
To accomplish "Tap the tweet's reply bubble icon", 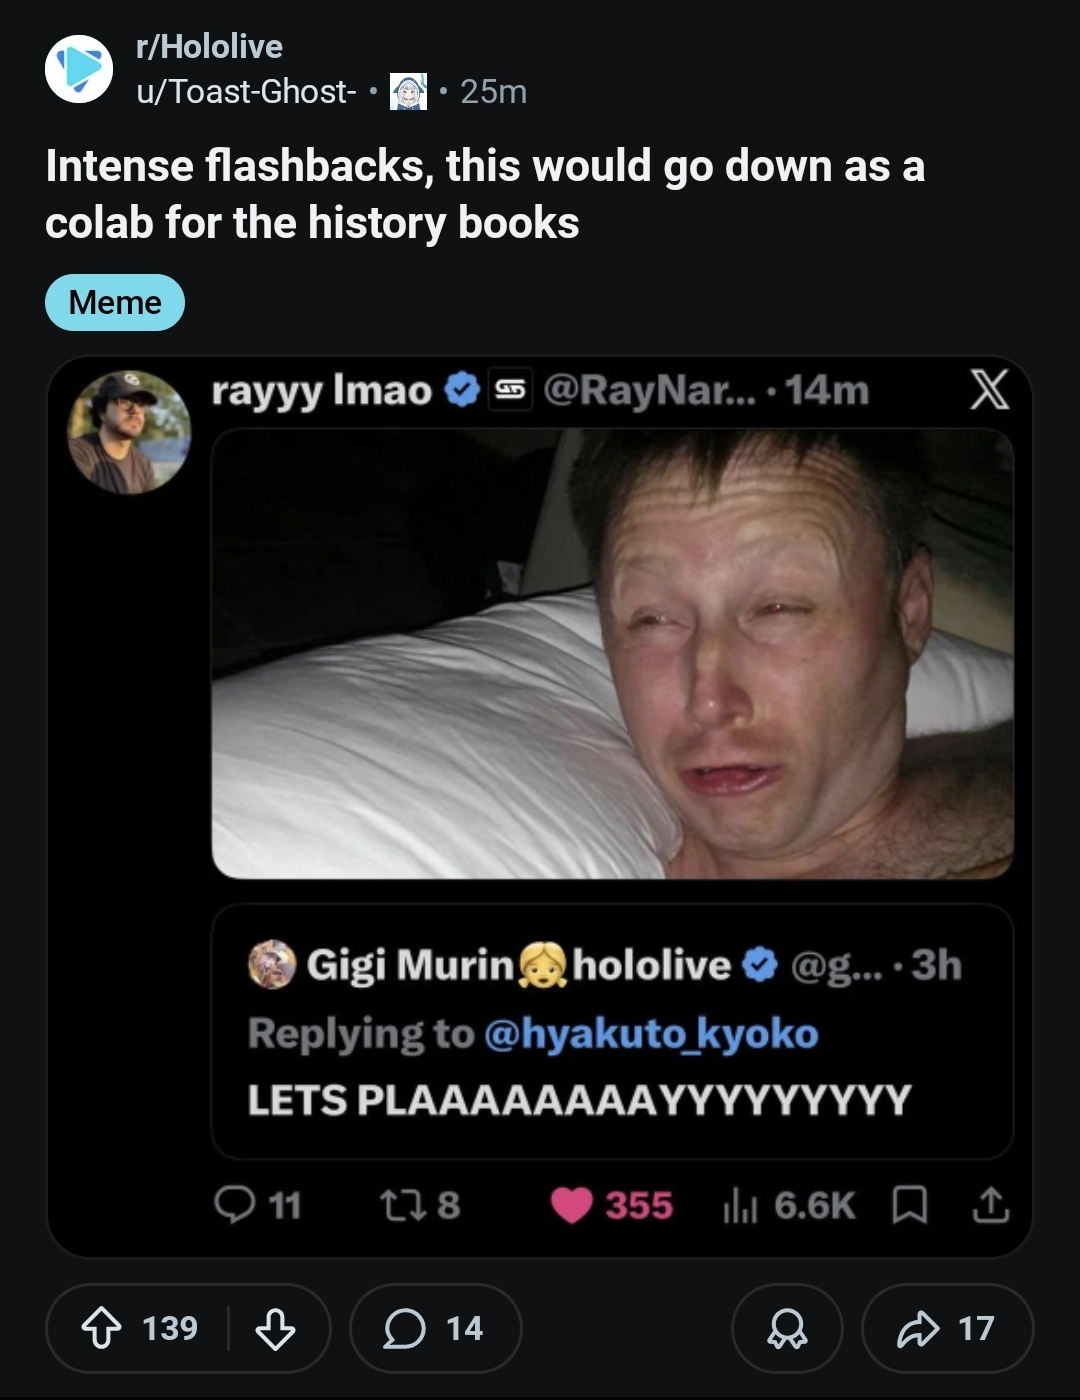I will pyautogui.click(x=235, y=1205).
